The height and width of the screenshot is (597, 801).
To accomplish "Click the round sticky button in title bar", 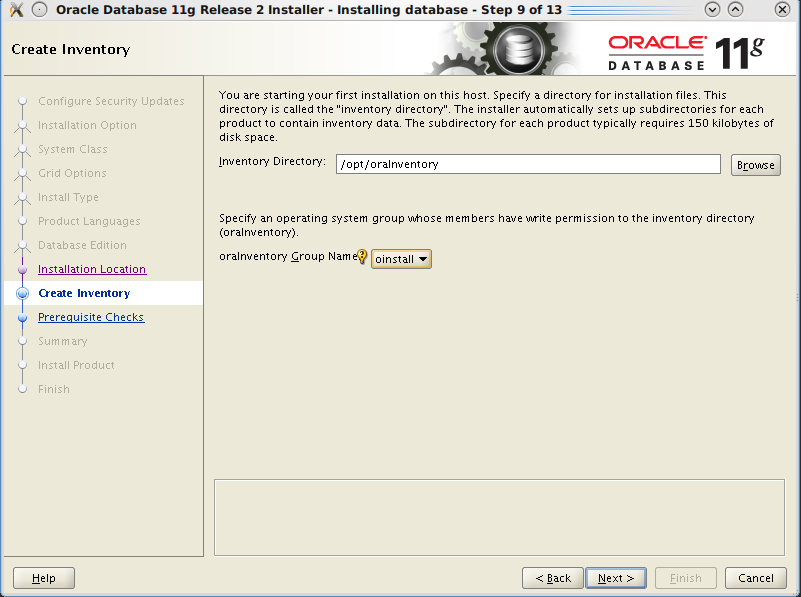I will [40, 9].
